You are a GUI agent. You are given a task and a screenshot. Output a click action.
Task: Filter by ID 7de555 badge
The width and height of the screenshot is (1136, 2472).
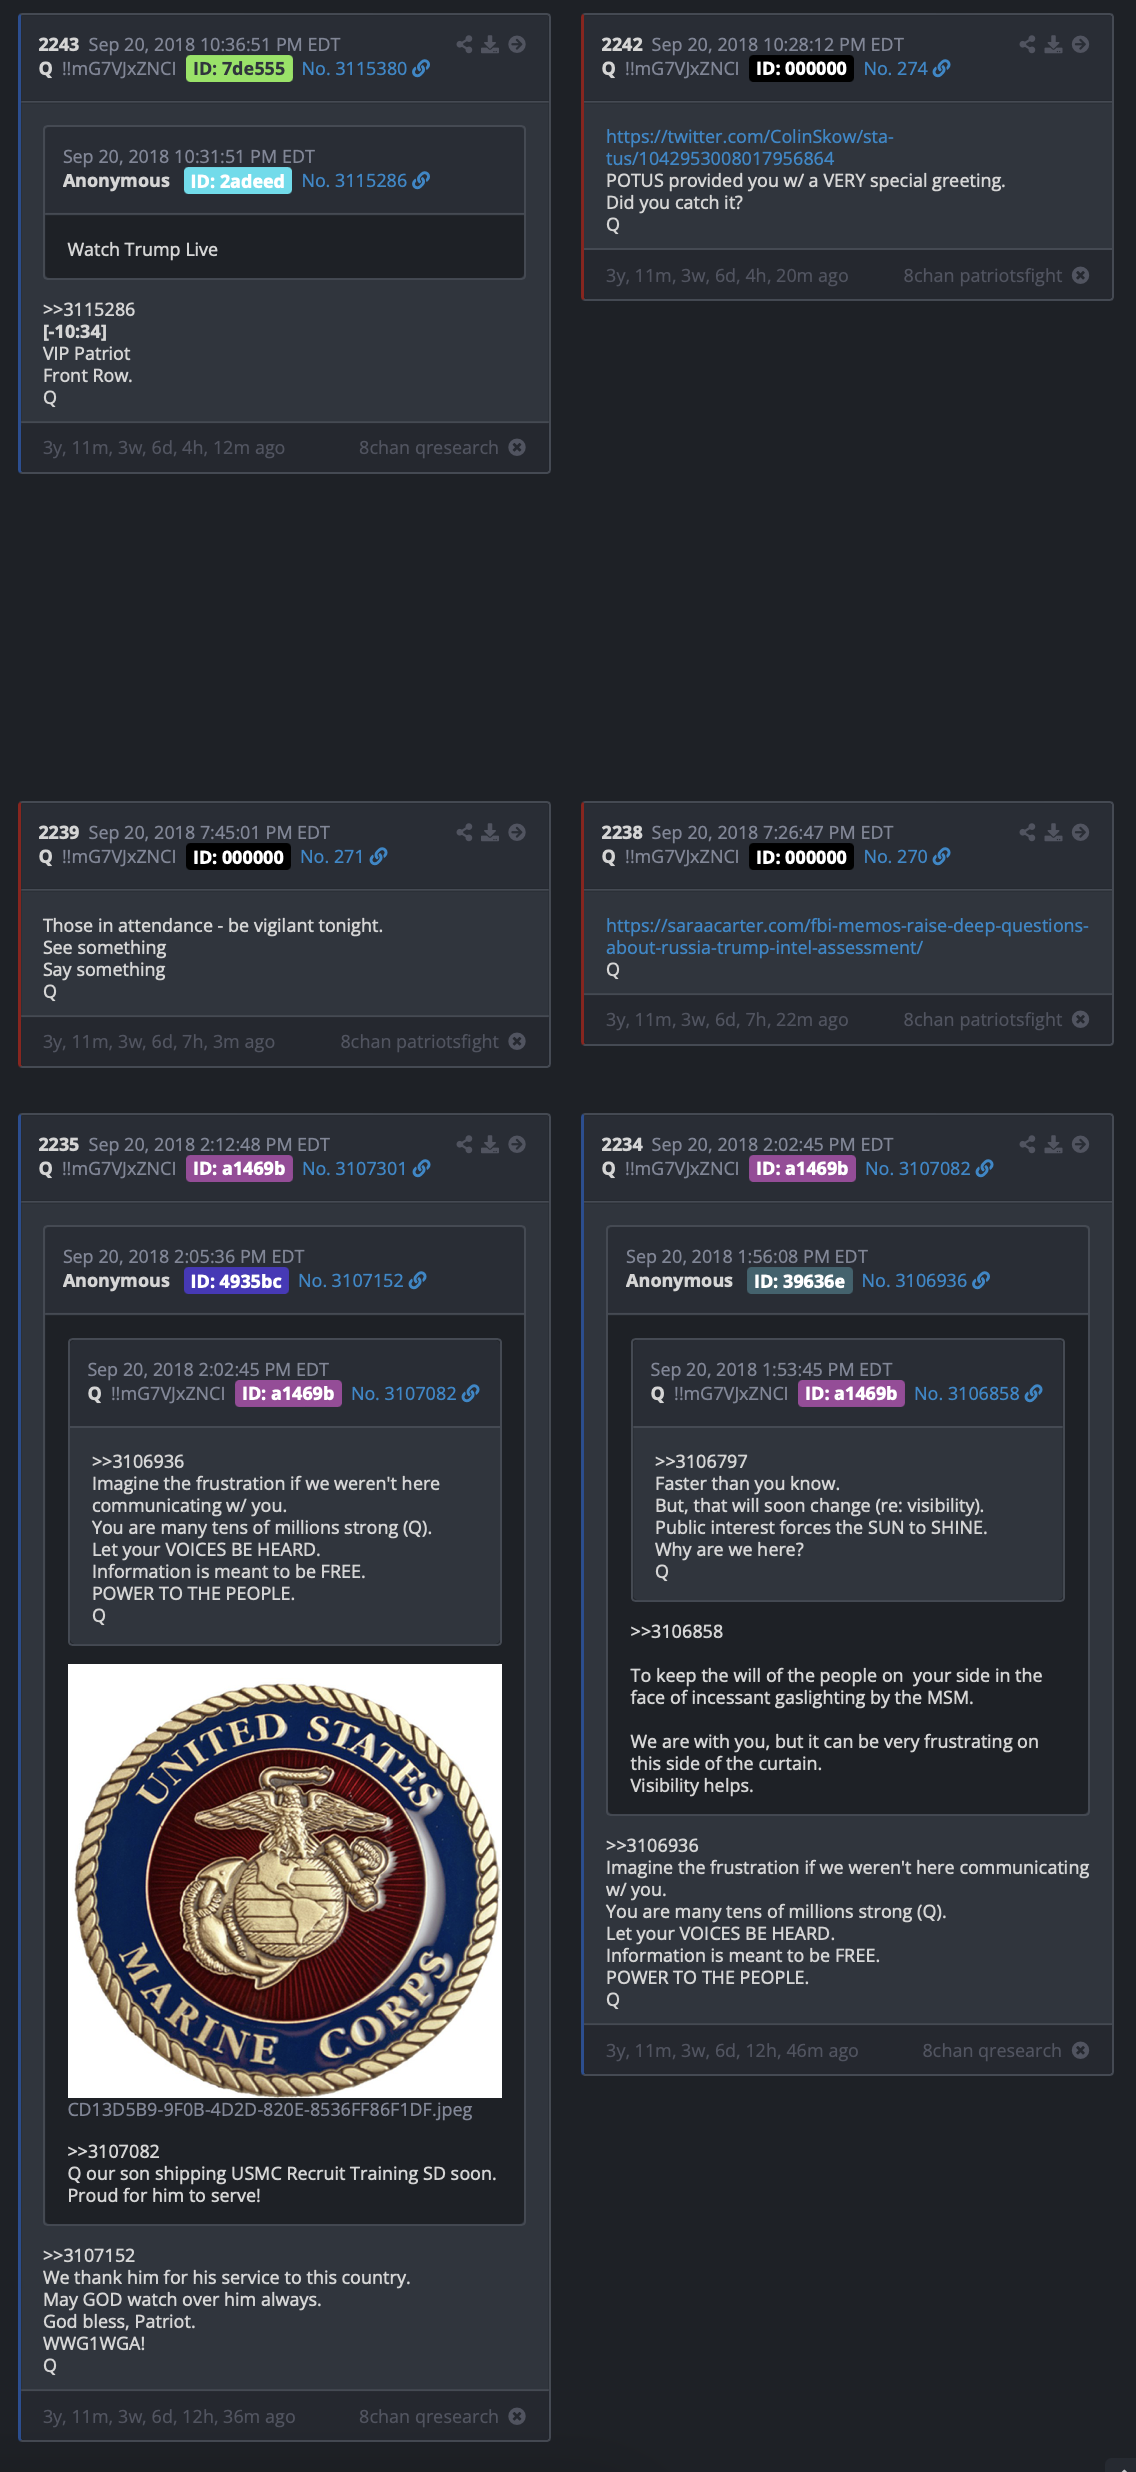239,69
